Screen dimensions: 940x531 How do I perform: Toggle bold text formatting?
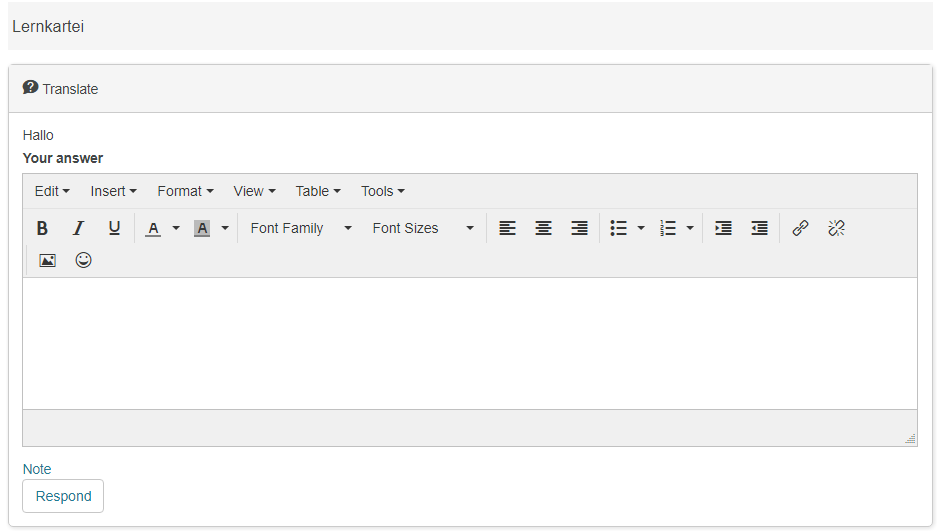(42, 228)
